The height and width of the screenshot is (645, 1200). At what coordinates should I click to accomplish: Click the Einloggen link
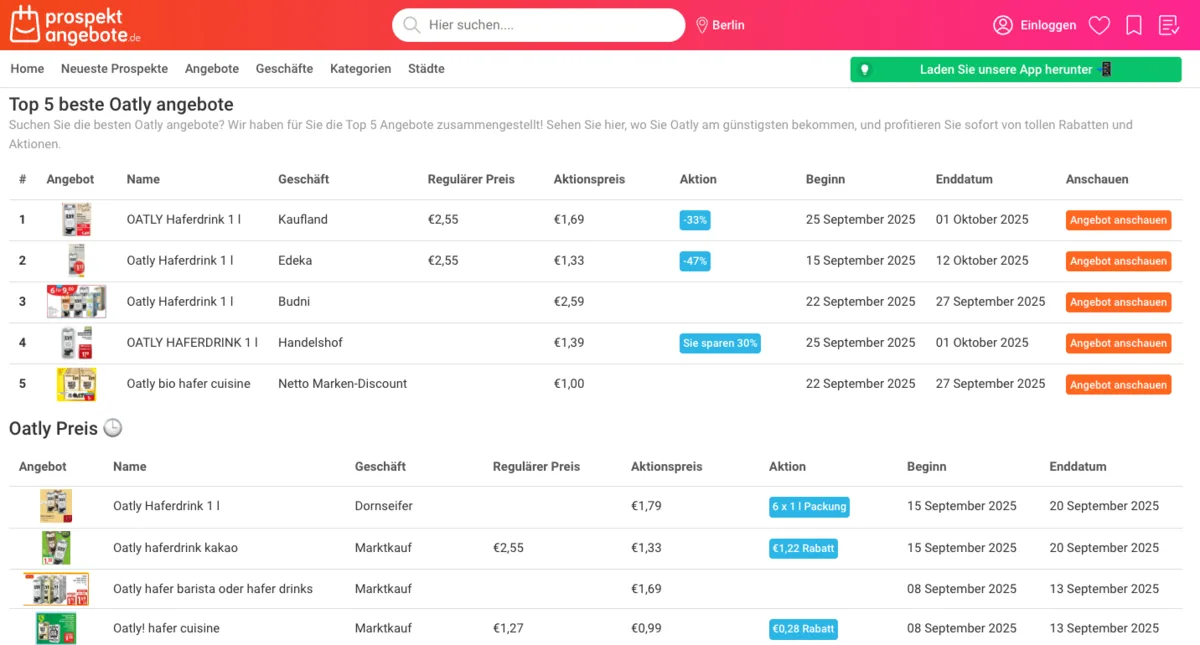pyautogui.click(x=1048, y=25)
